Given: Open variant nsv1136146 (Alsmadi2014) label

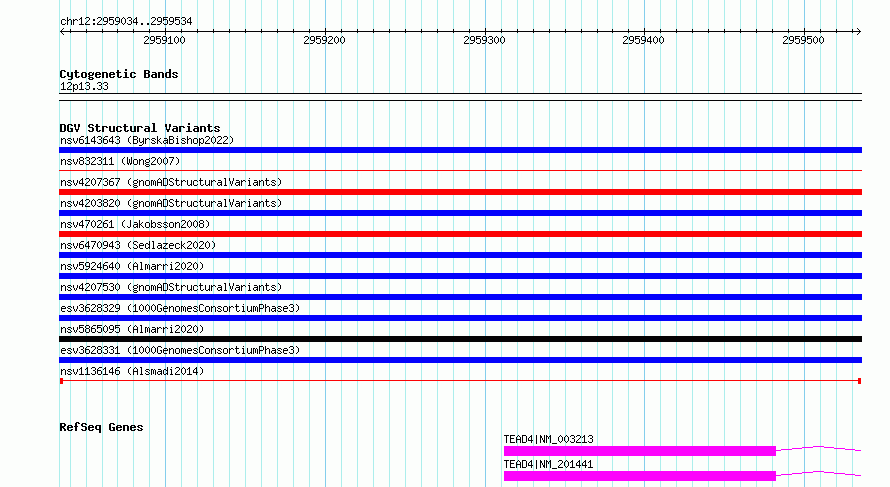Looking at the screenshot, I should click(132, 371).
